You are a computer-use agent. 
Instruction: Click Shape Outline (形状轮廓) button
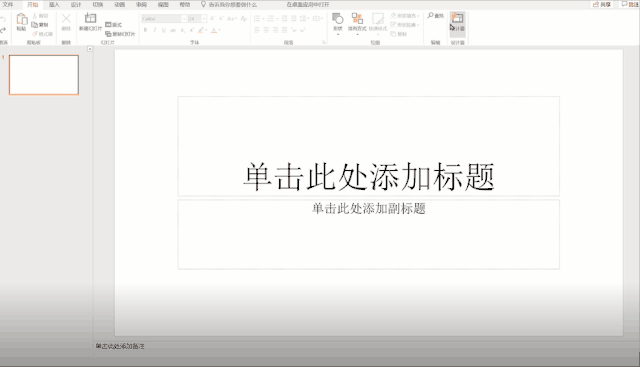pos(405,25)
